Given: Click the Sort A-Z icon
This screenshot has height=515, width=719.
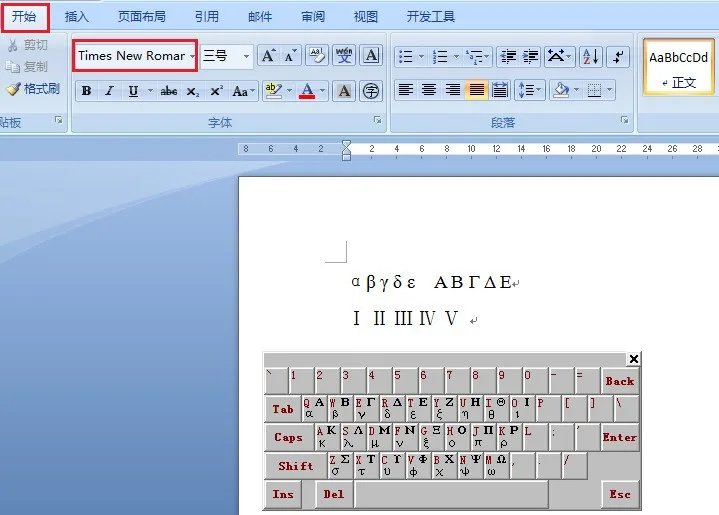Looking at the screenshot, I should (591, 56).
